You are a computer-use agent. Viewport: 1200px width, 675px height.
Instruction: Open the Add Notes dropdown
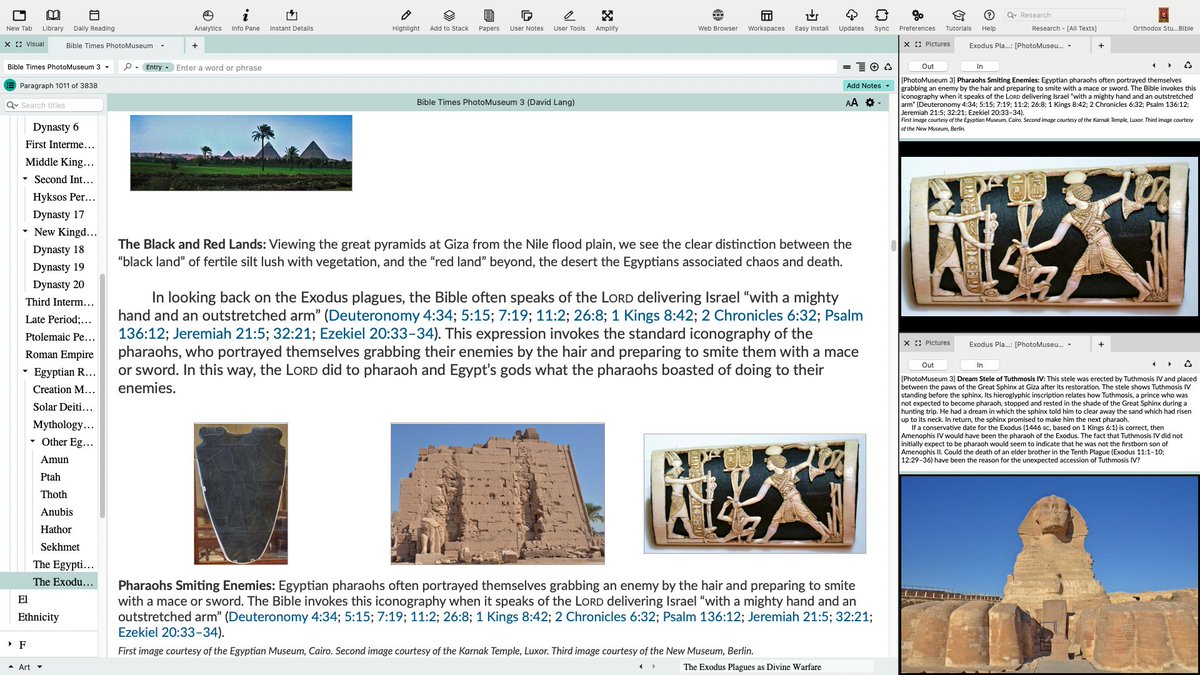coord(867,86)
